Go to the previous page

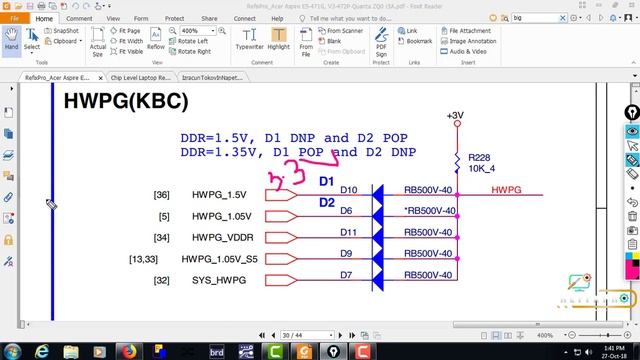[273, 336]
